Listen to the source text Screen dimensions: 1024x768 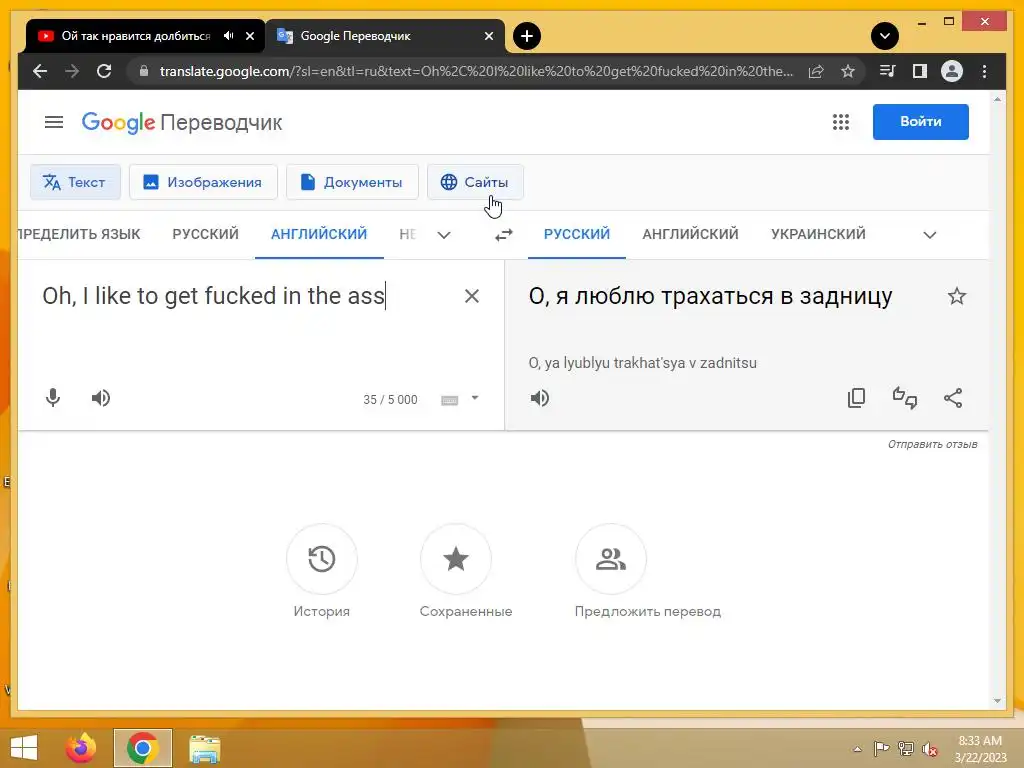point(101,398)
